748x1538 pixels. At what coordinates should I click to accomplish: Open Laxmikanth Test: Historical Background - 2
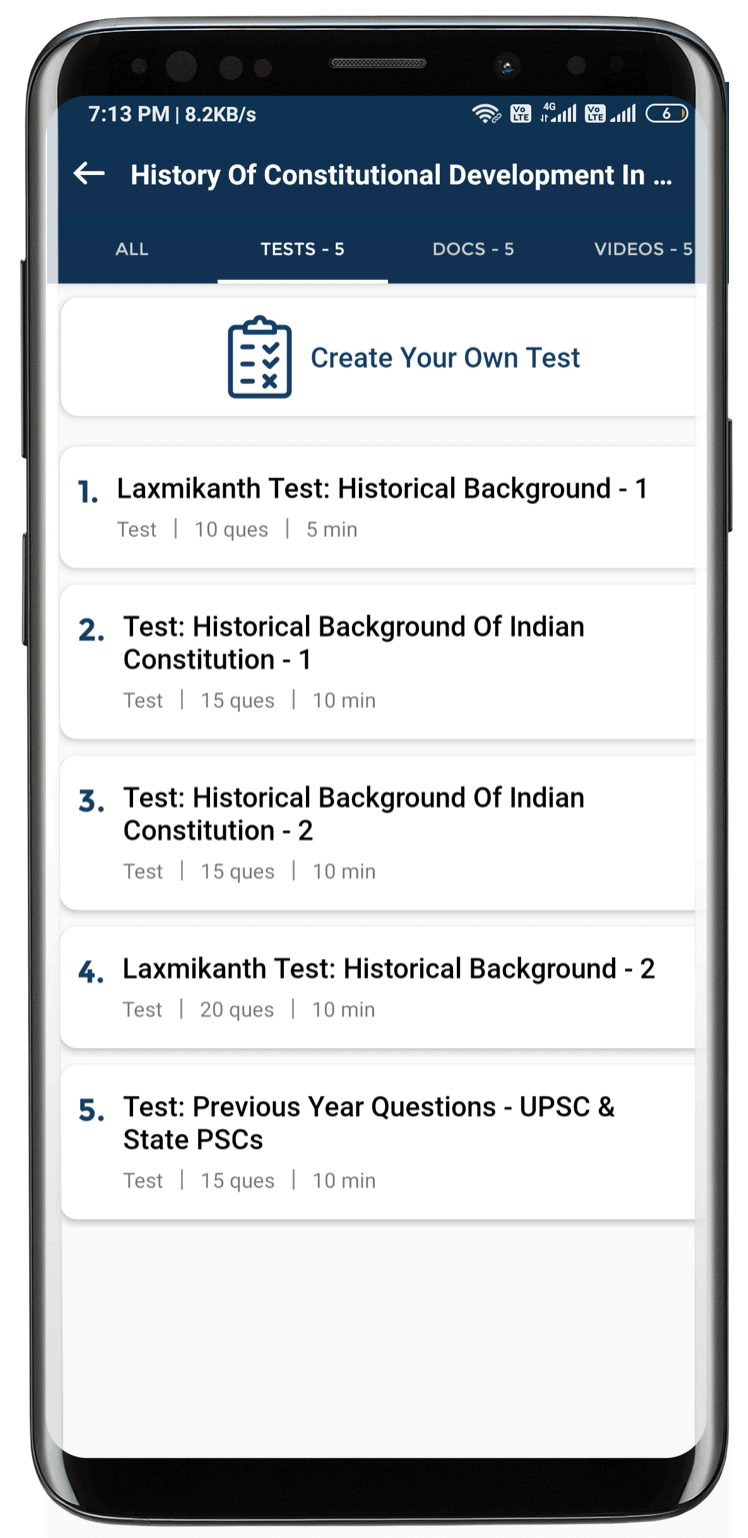point(388,969)
